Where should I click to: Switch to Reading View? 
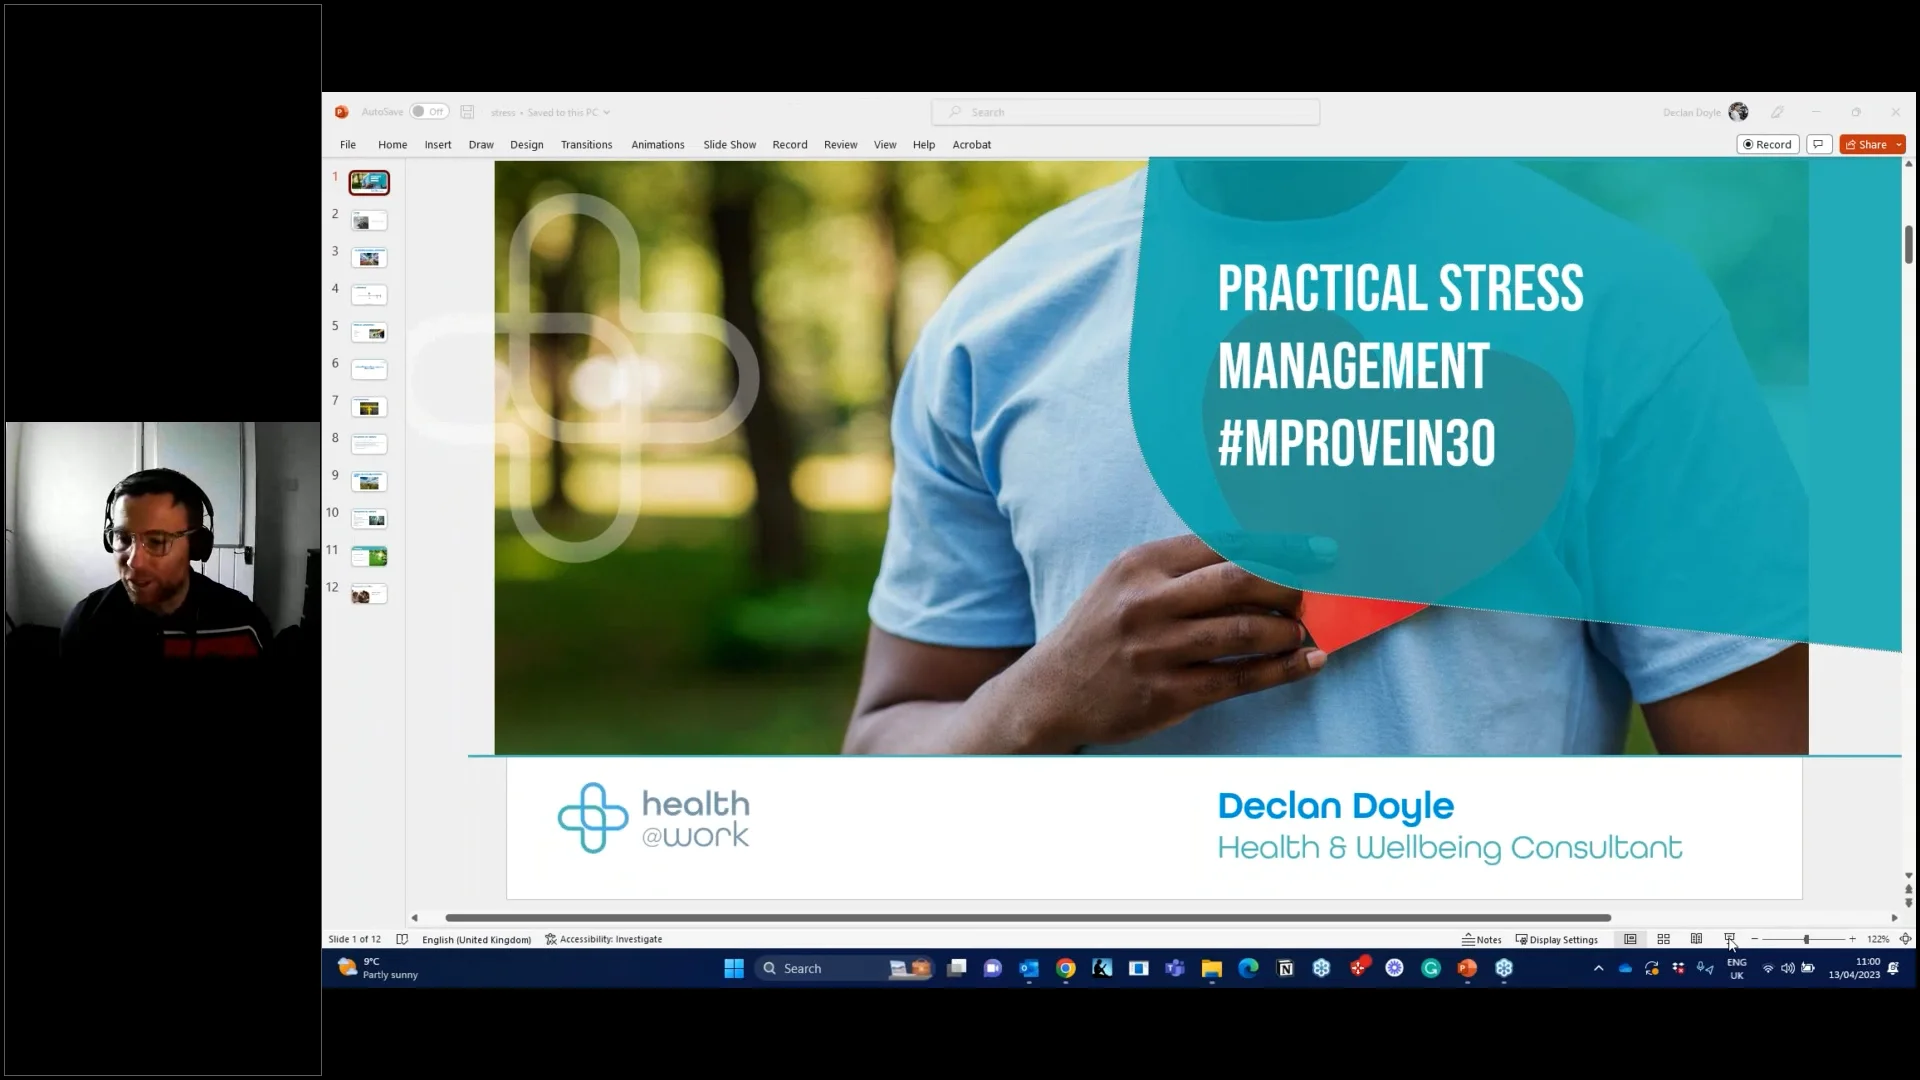tap(1696, 939)
